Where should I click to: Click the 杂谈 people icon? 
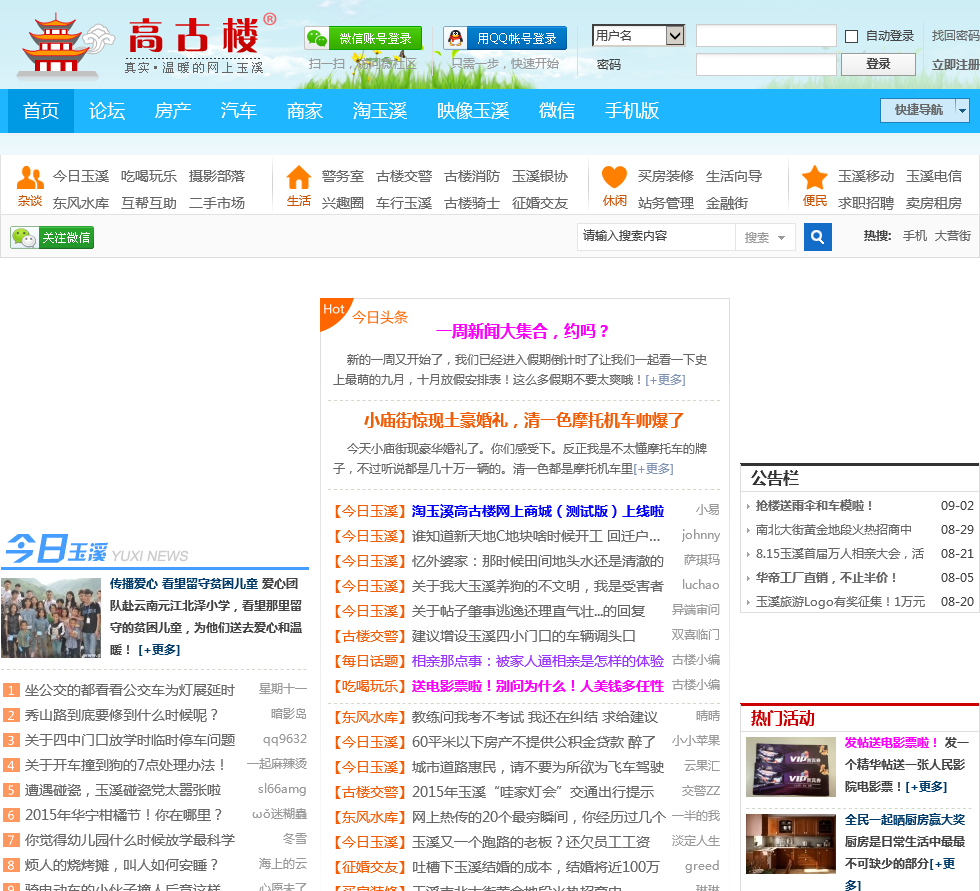(30, 177)
